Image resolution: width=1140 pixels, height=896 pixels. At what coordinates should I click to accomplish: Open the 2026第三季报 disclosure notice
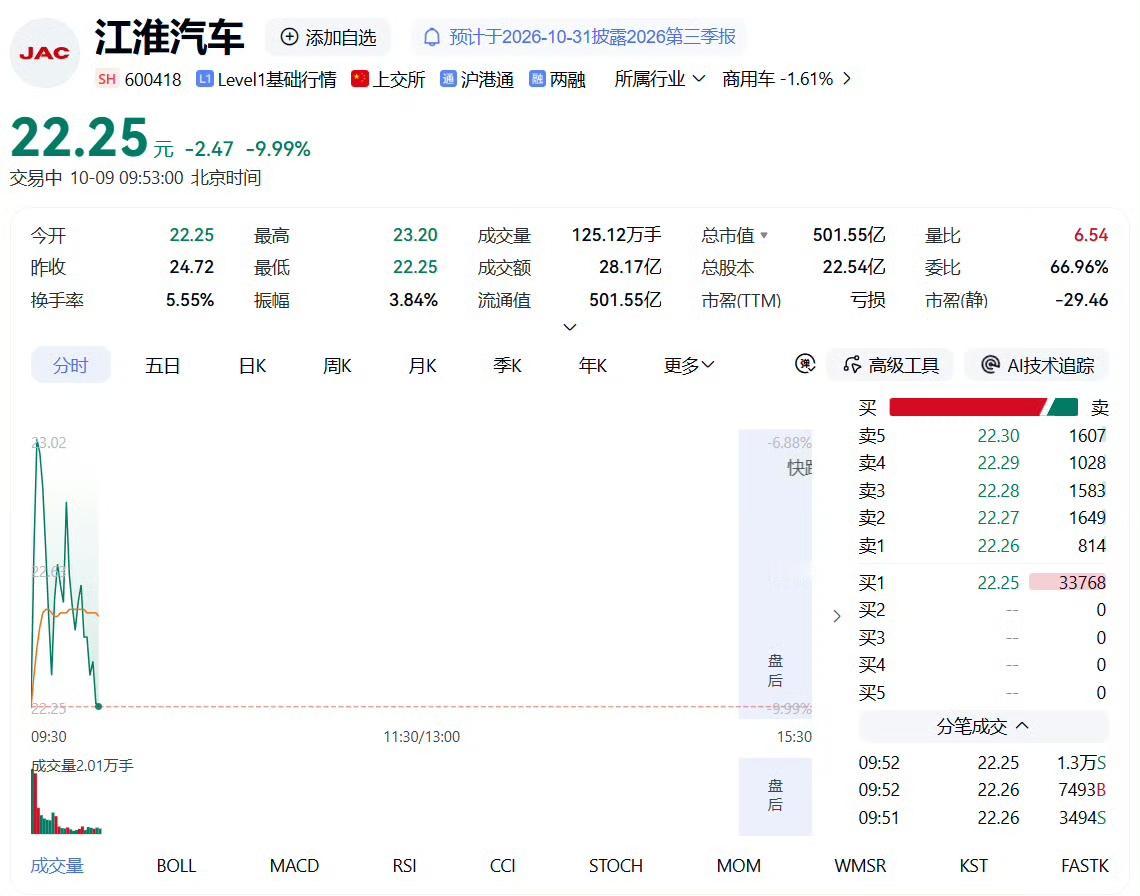(x=579, y=37)
